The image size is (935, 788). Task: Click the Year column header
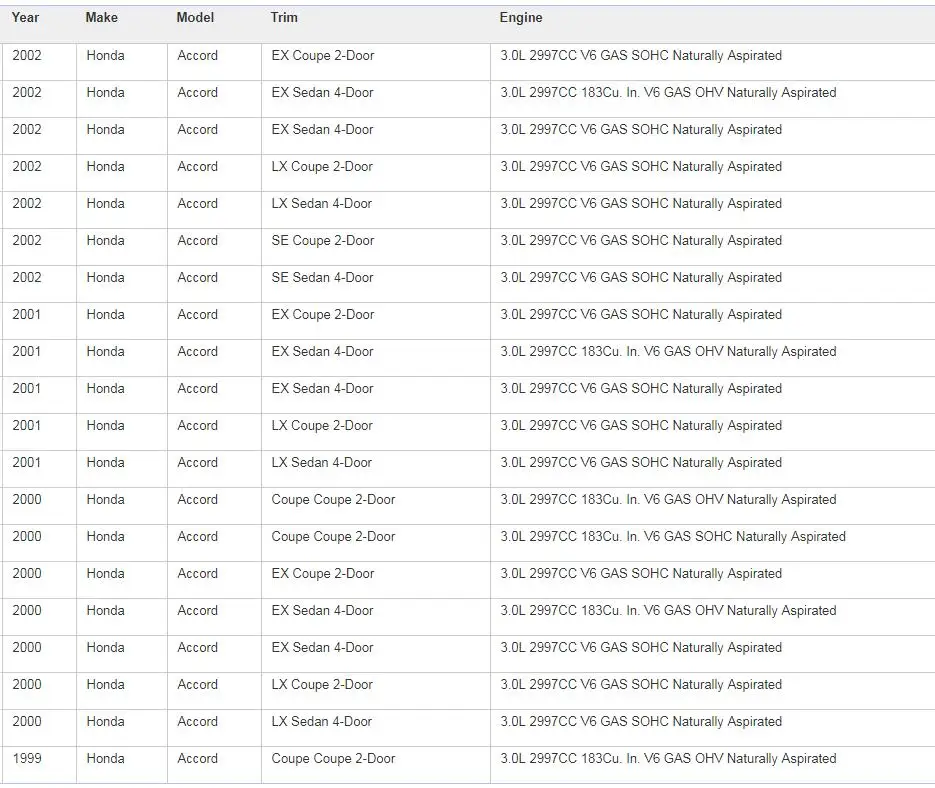(25, 17)
